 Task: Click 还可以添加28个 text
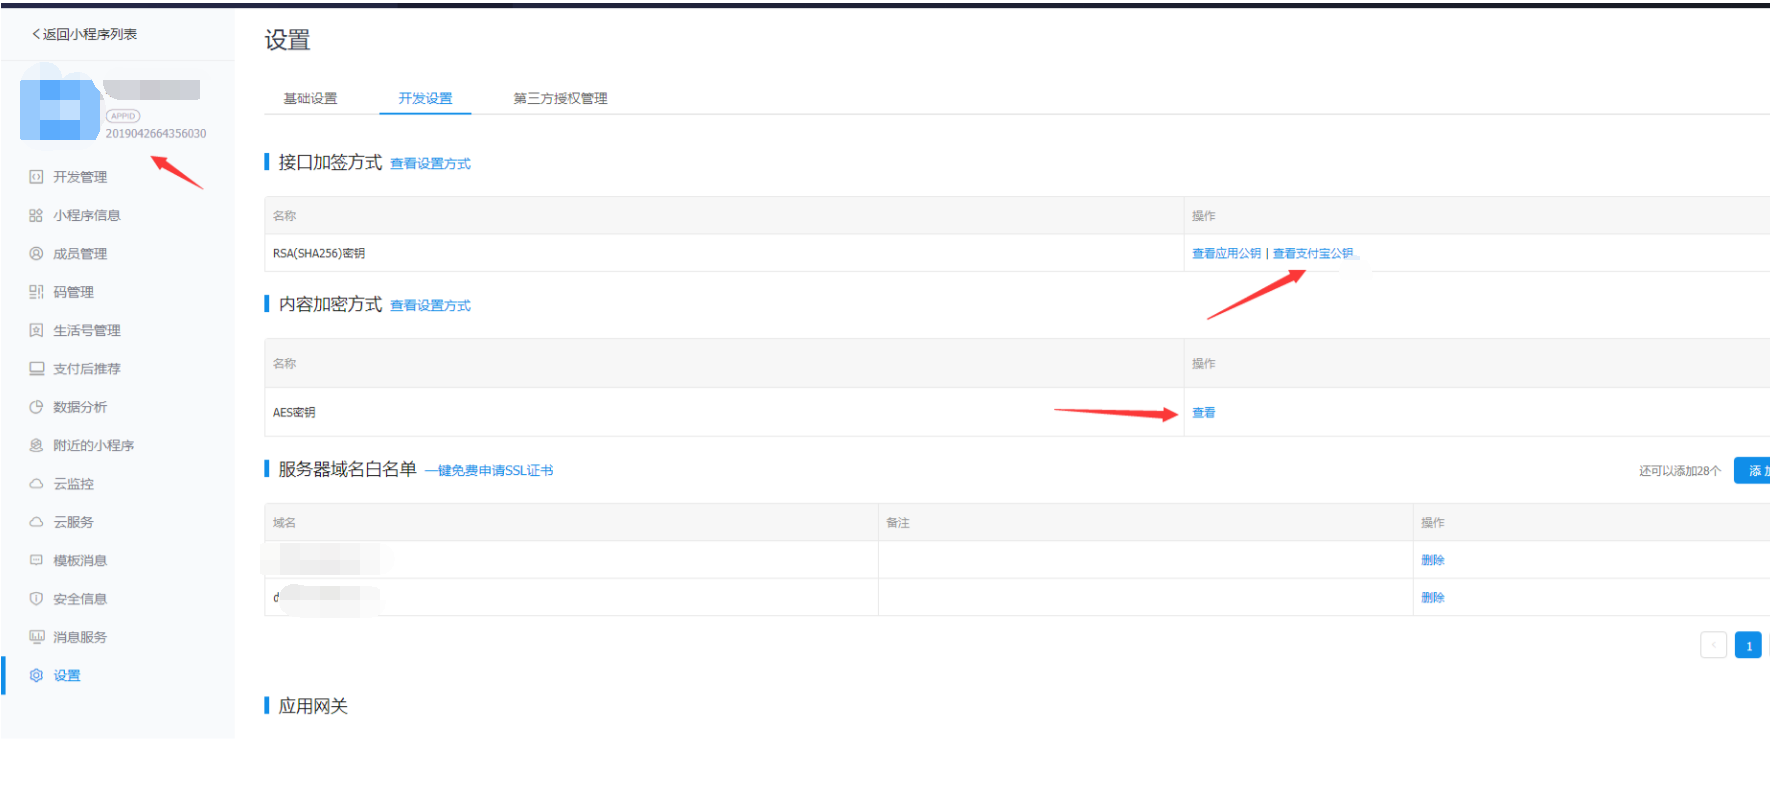[x=1680, y=470]
